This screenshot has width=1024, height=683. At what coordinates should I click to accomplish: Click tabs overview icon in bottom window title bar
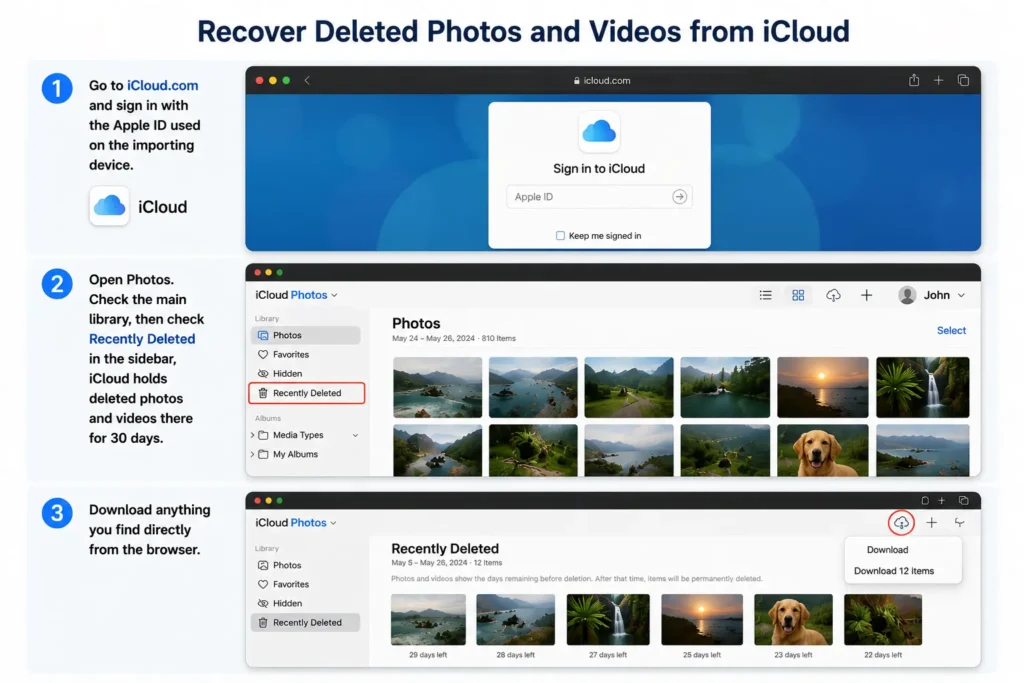[963, 500]
